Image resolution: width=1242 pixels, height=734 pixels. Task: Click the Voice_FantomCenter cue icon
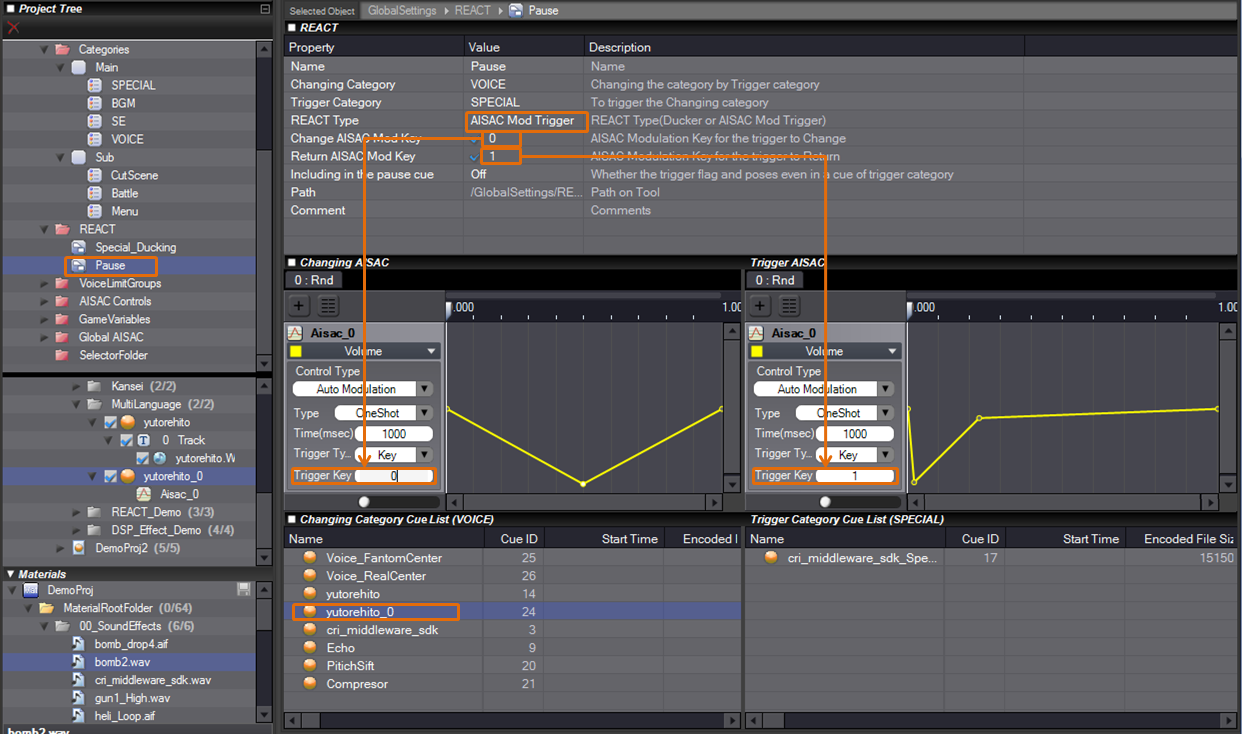[x=310, y=558]
